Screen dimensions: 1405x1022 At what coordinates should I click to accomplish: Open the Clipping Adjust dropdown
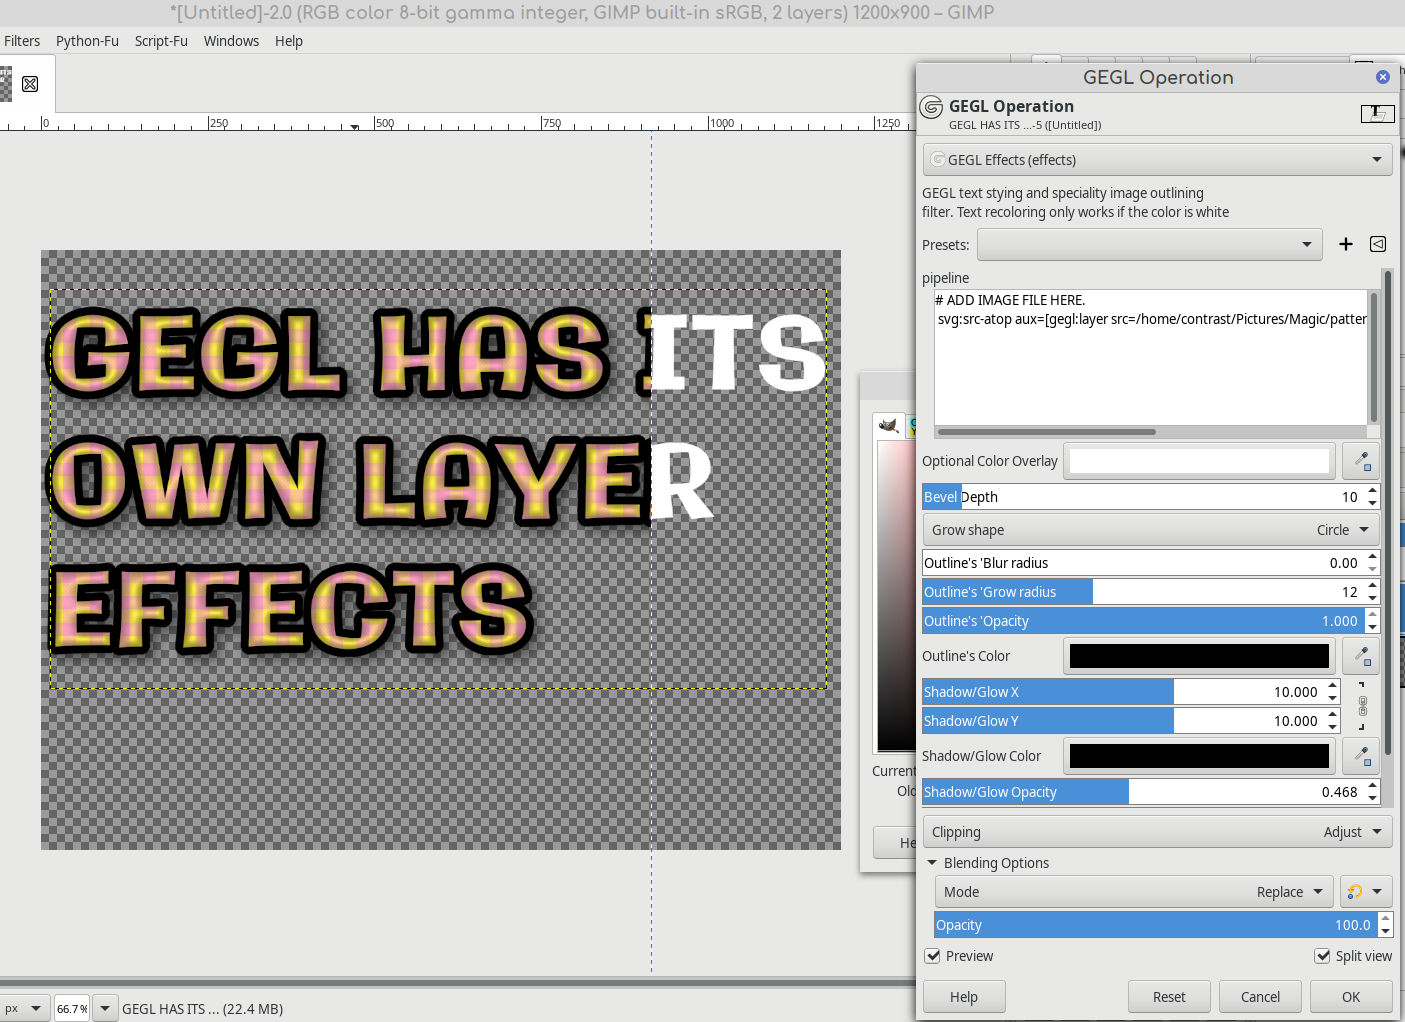[x=1157, y=832]
